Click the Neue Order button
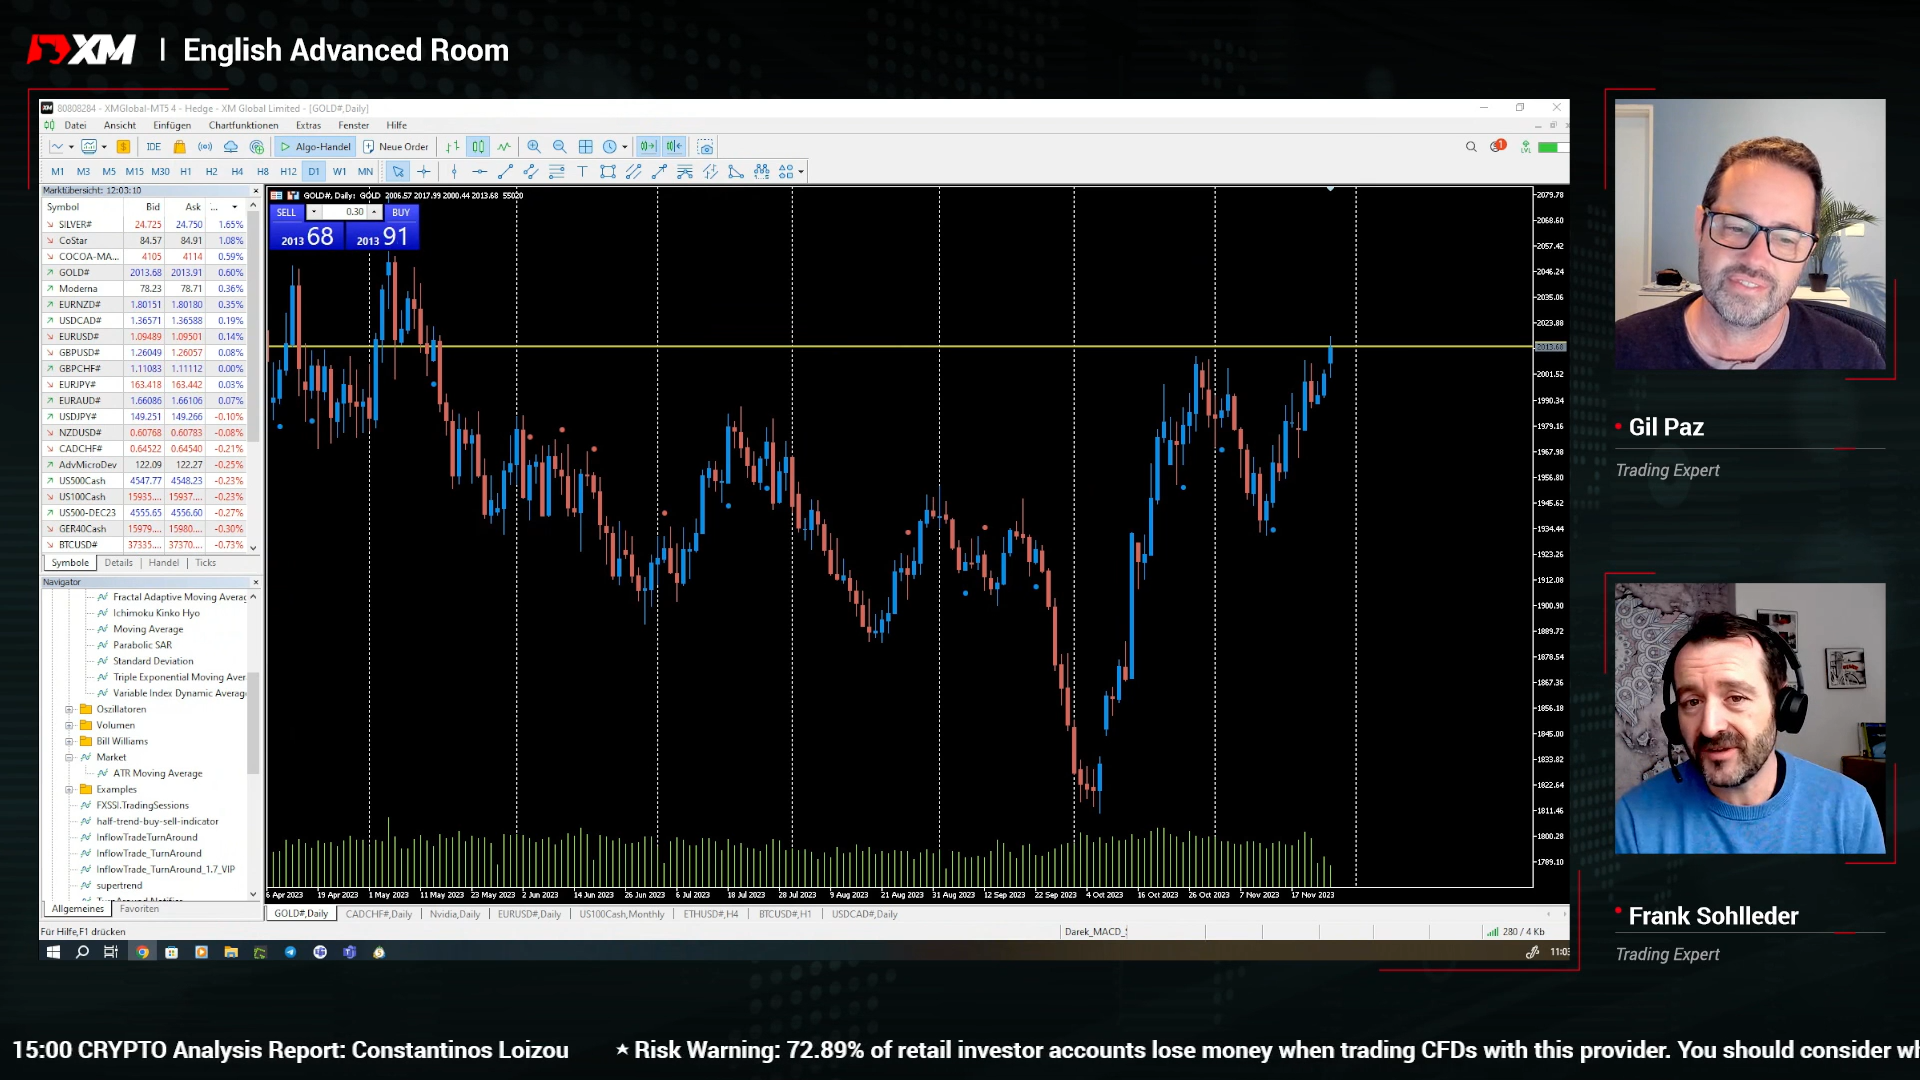This screenshot has width=1920, height=1080. [x=396, y=147]
